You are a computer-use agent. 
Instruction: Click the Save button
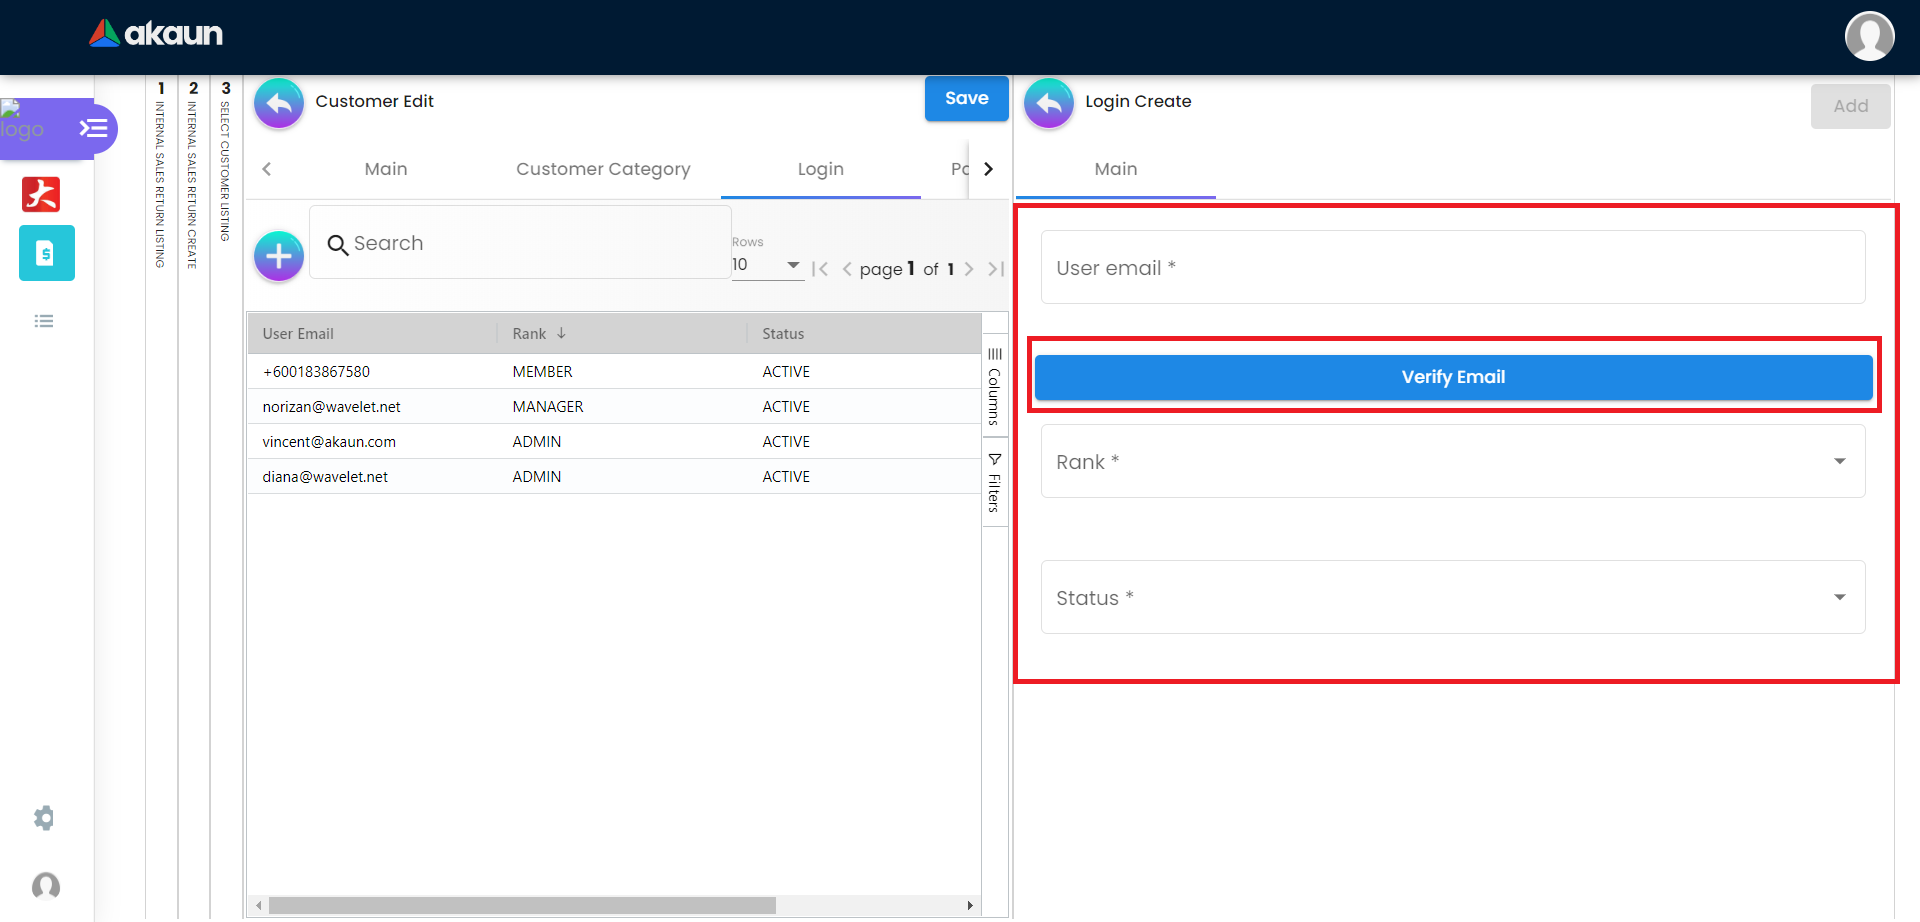966,99
